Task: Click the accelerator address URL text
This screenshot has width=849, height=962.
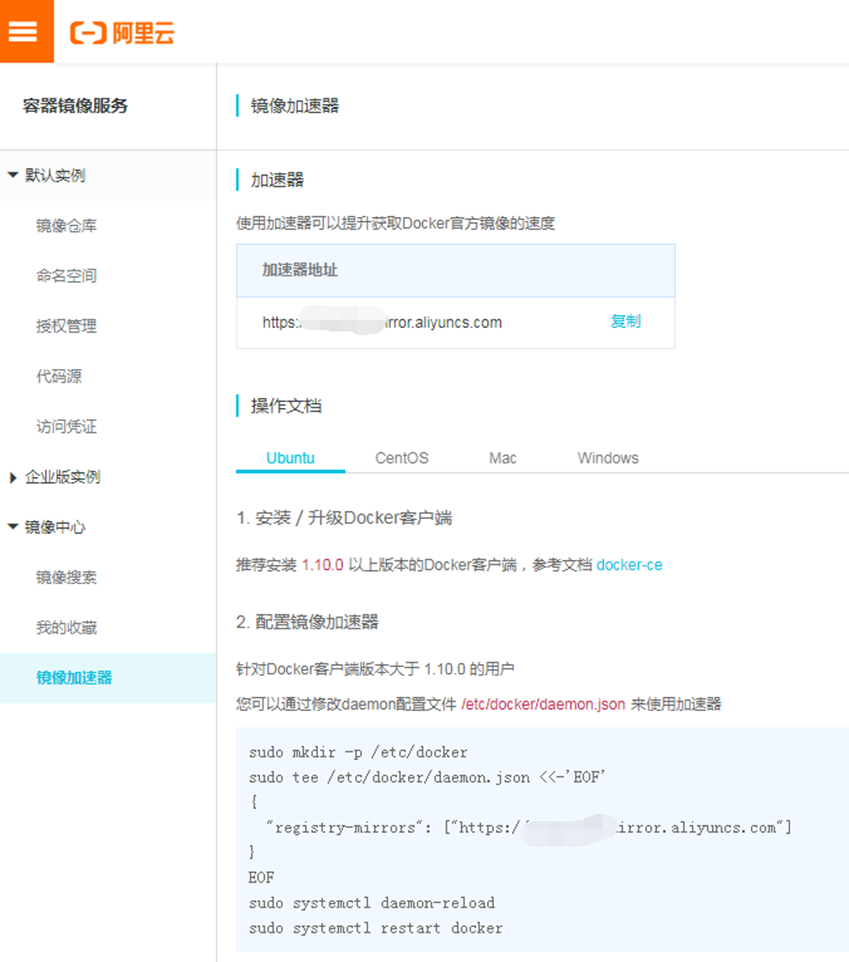Action: 382,323
